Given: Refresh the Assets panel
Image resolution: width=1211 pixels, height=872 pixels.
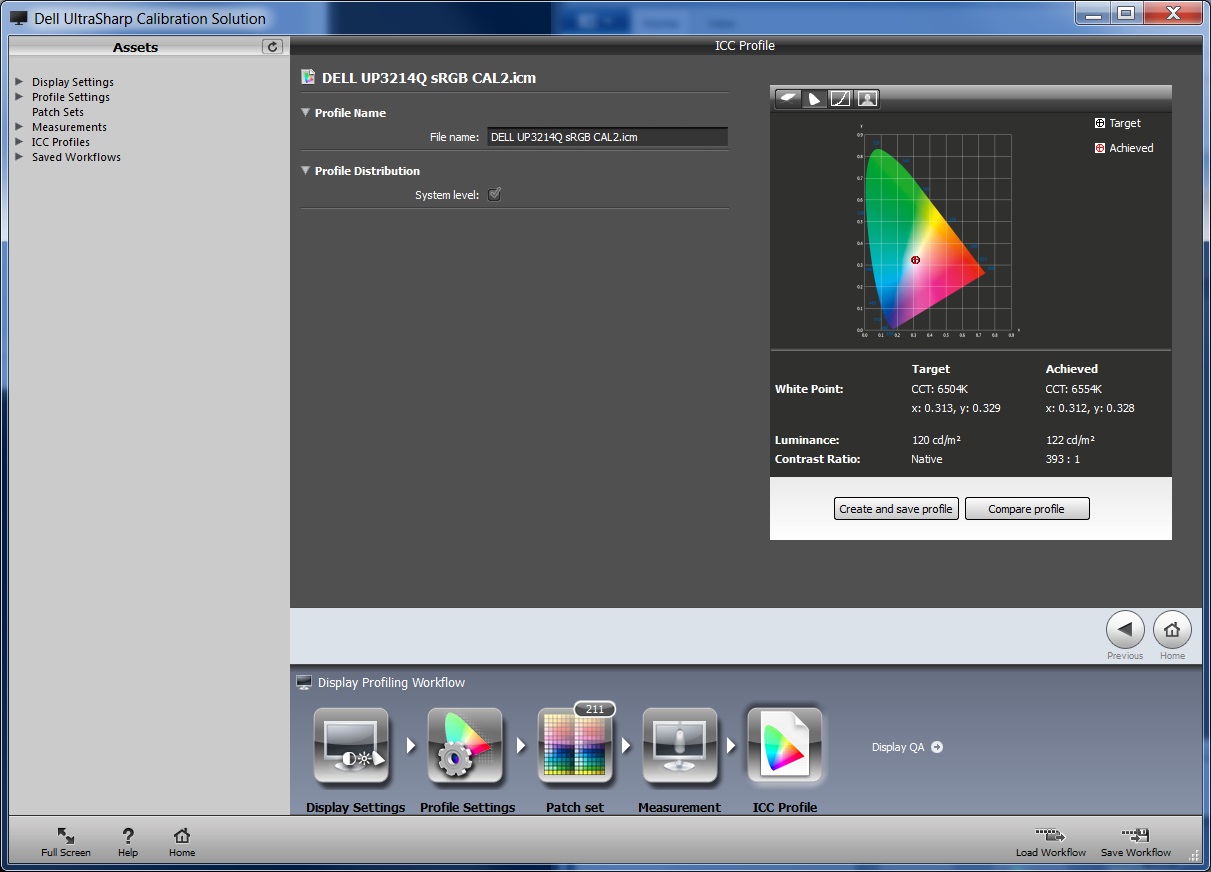Looking at the screenshot, I should pos(272,47).
